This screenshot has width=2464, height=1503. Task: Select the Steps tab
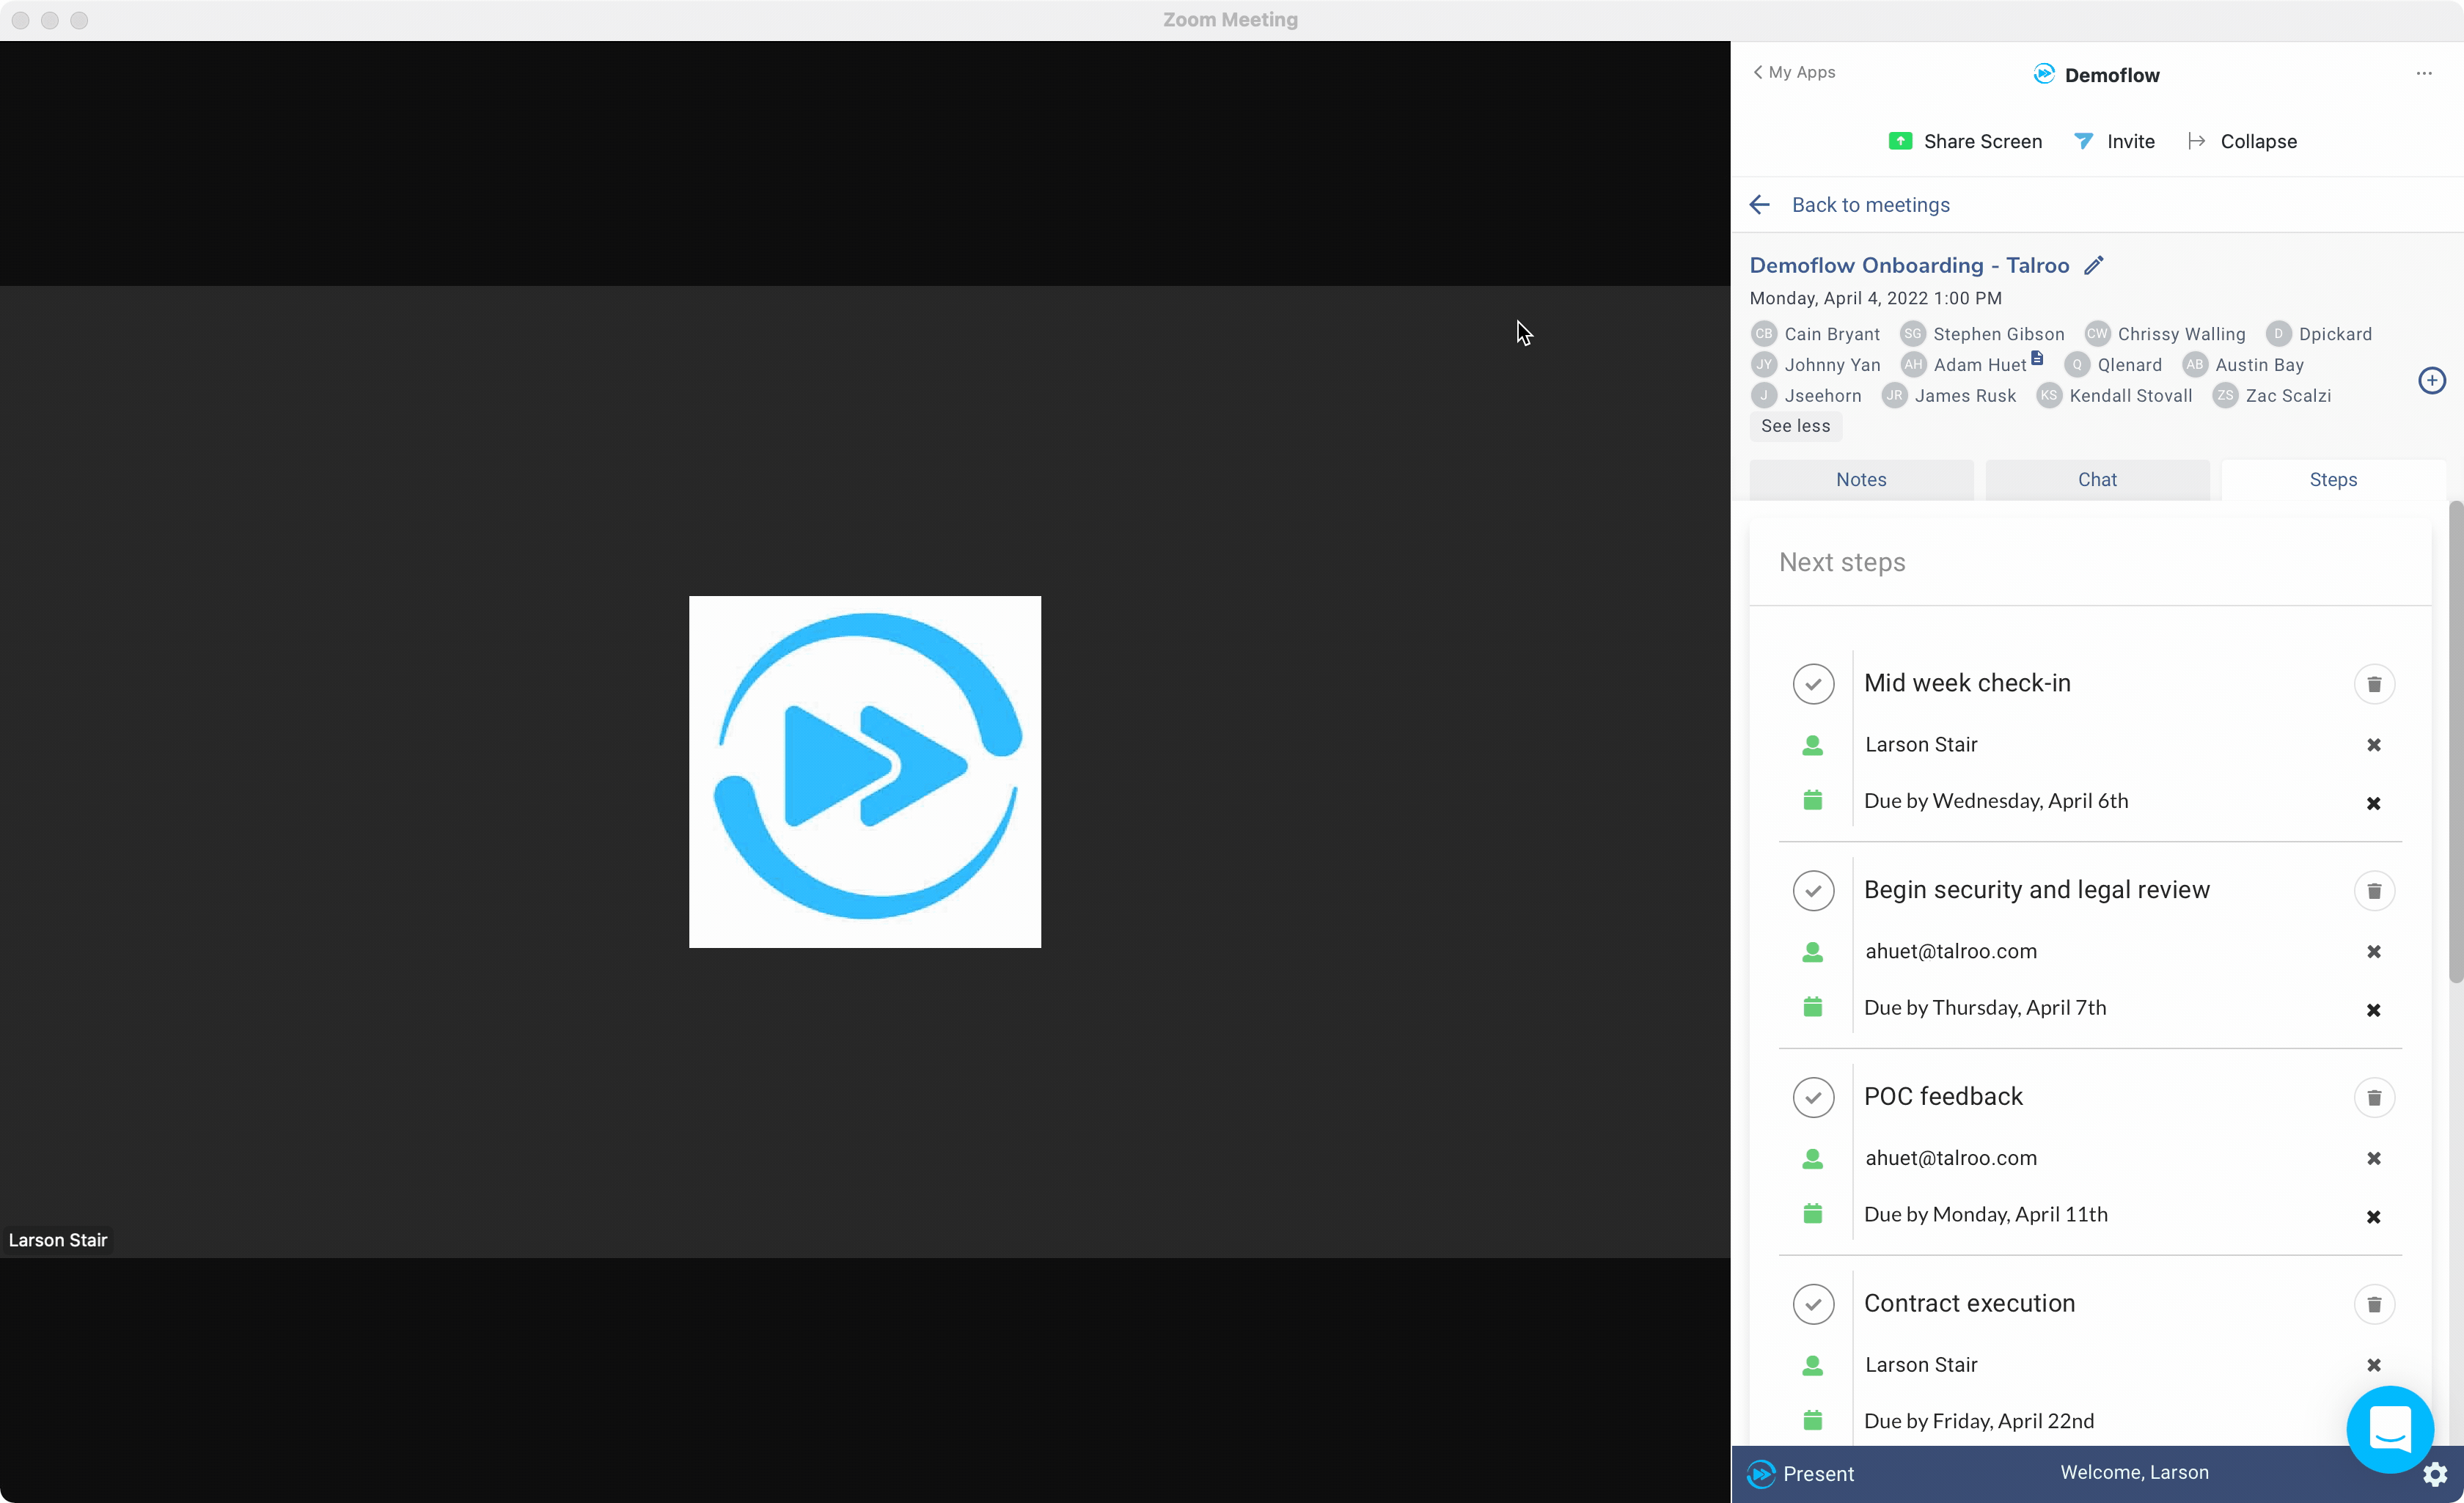click(x=2333, y=479)
